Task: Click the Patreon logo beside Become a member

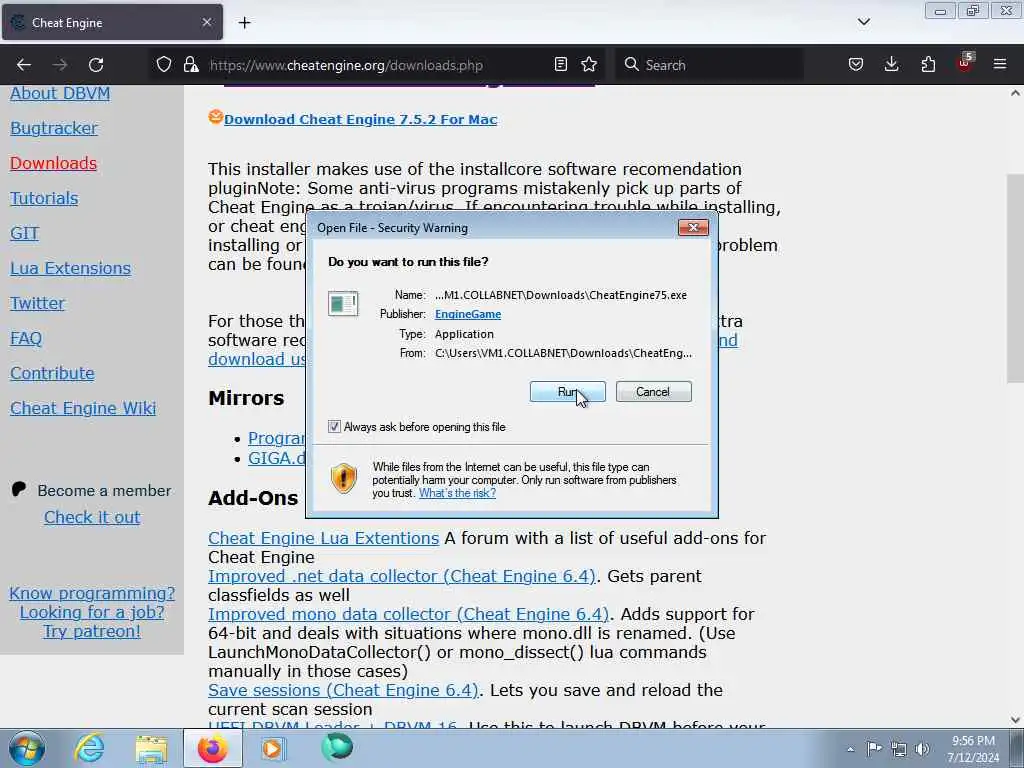Action: tap(19, 489)
